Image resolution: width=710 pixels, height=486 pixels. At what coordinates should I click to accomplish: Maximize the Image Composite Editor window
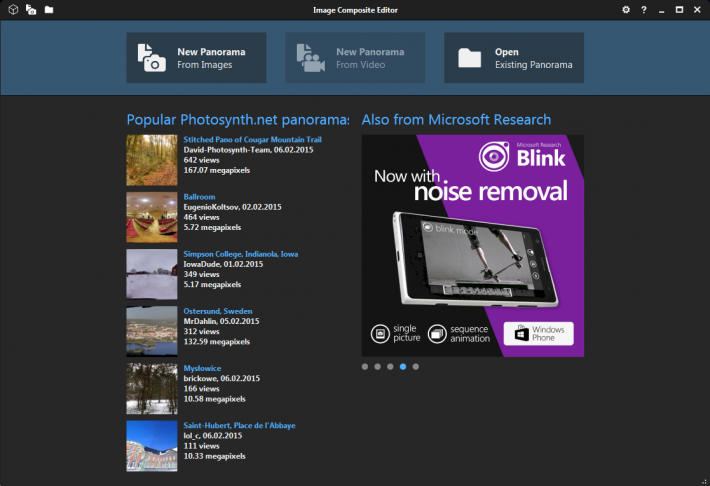pos(679,10)
